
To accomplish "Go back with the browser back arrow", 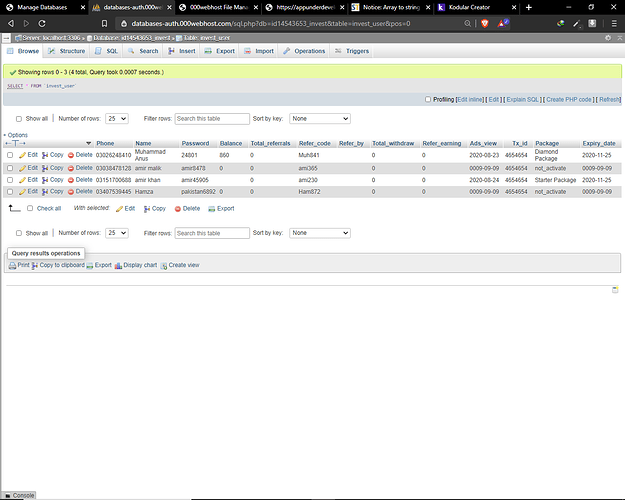I will tap(11, 24).
